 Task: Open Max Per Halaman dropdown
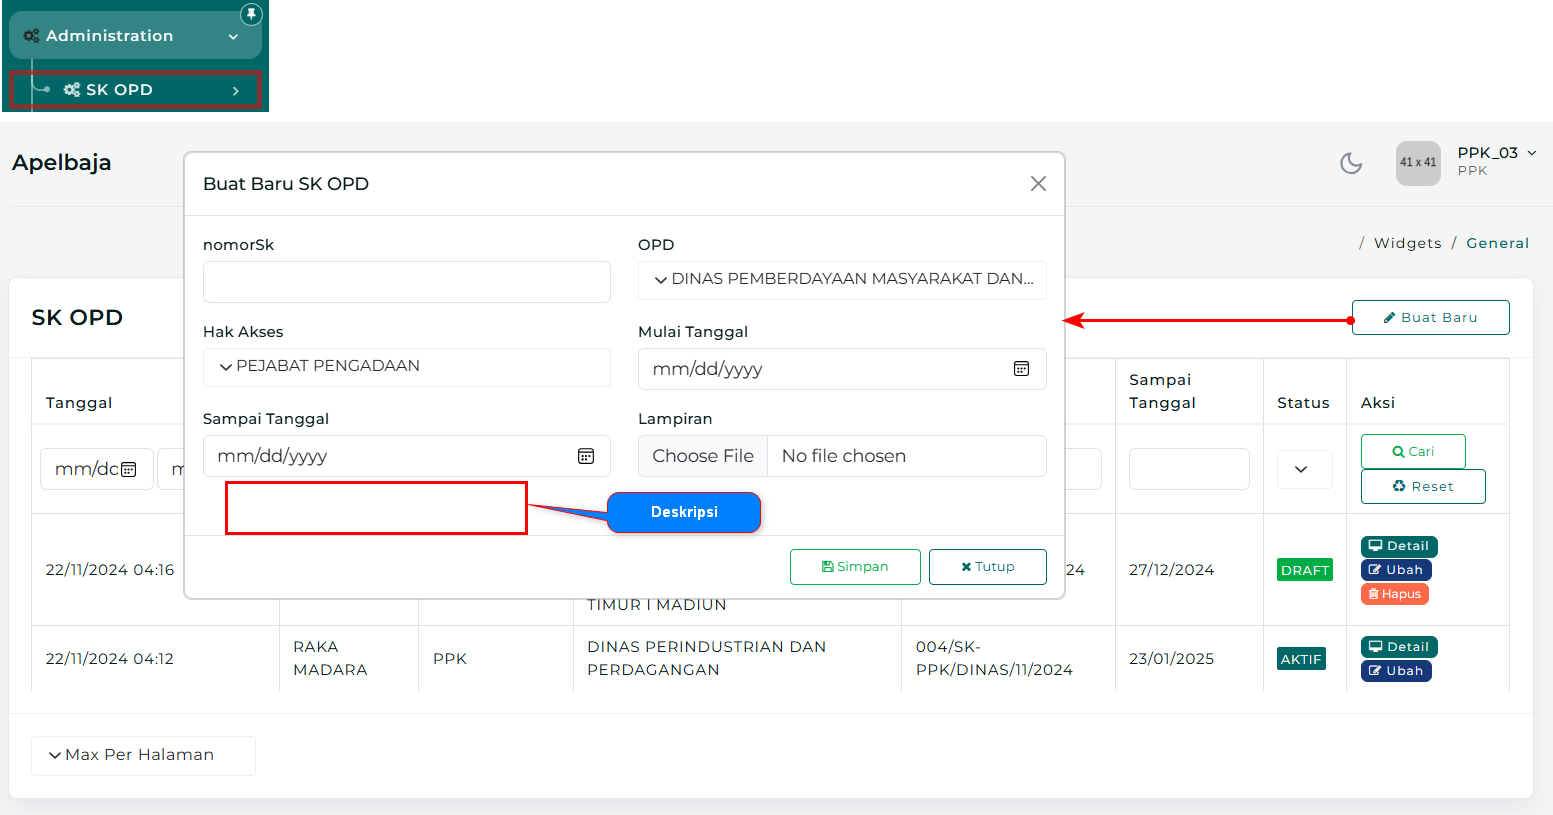click(143, 755)
